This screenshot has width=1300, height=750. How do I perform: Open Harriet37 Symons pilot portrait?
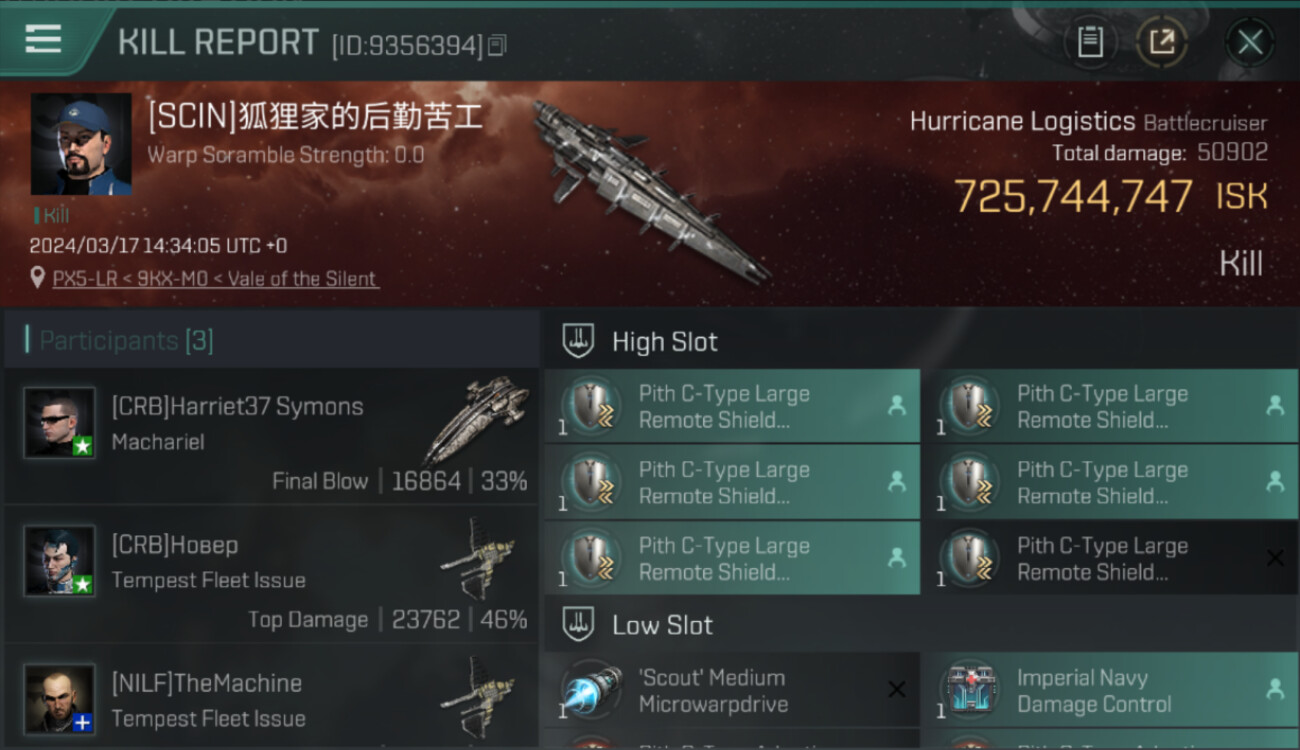tap(60, 423)
